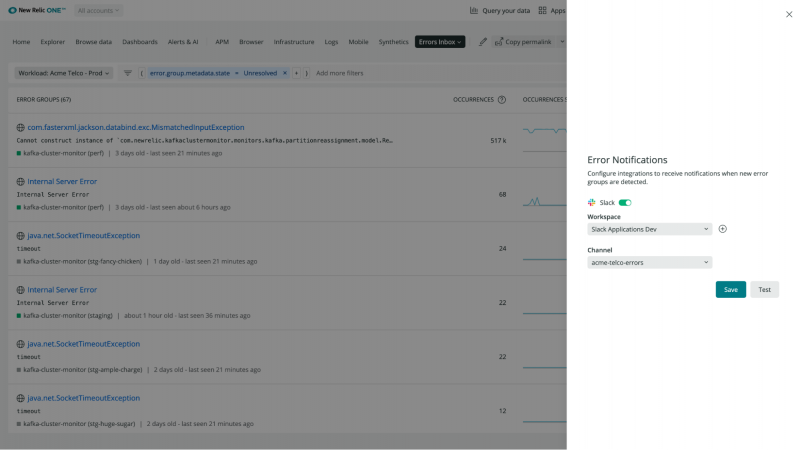Open the Dashboards tab
The width and height of the screenshot is (800, 450).
(x=140, y=42)
